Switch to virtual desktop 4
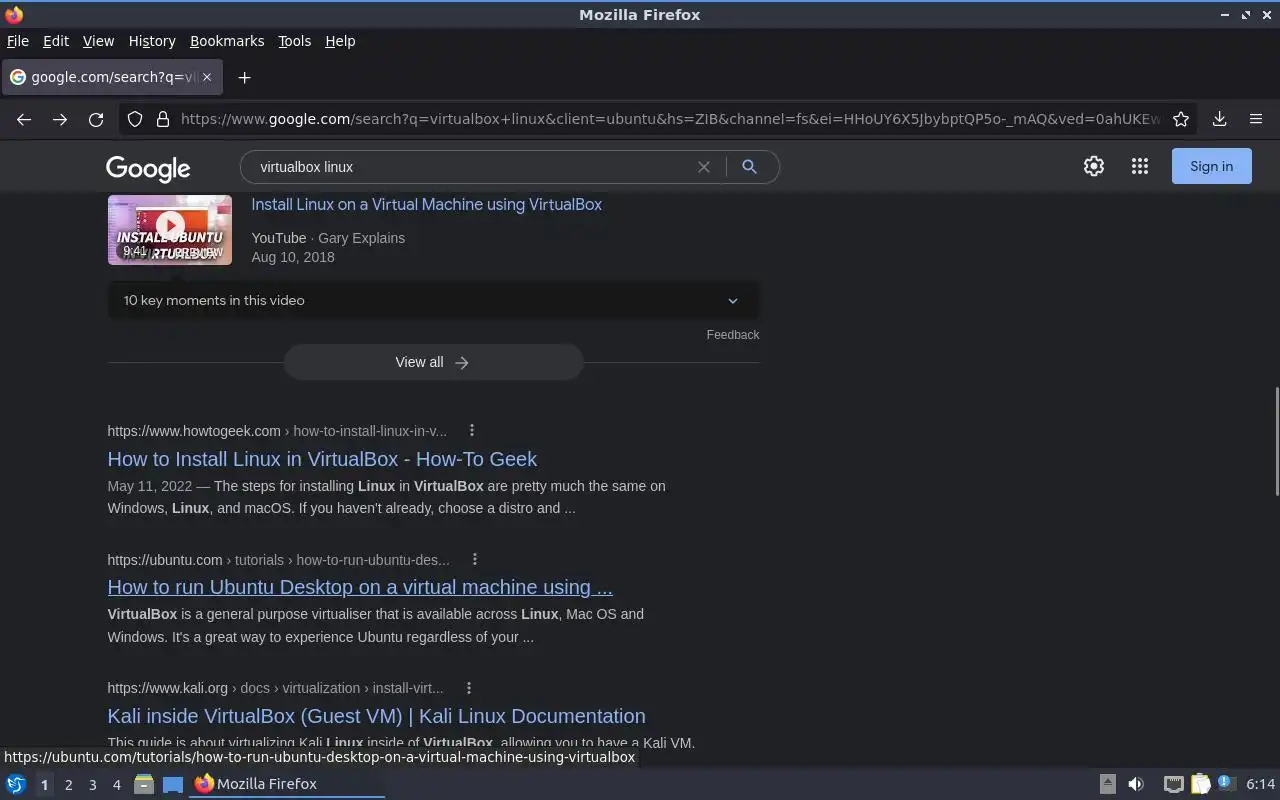 (116, 785)
